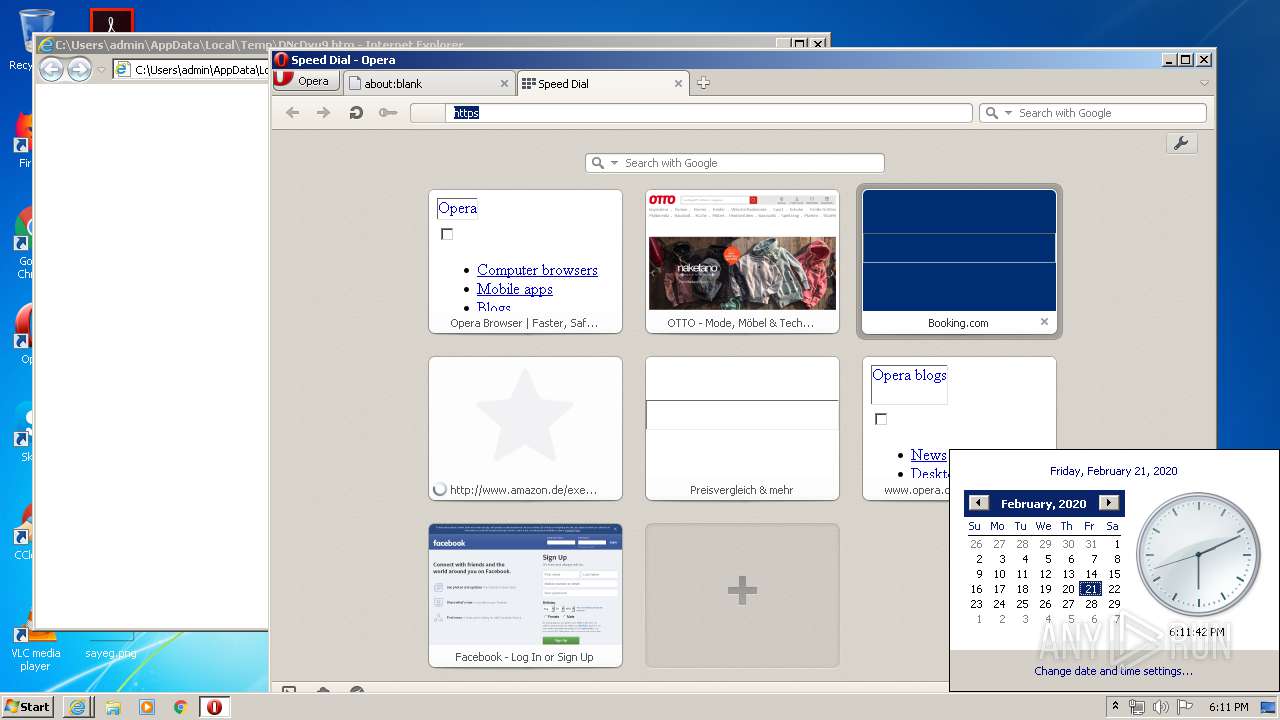Click the News link in Opera blogs tile
The height and width of the screenshot is (720, 1280).
click(x=928, y=455)
